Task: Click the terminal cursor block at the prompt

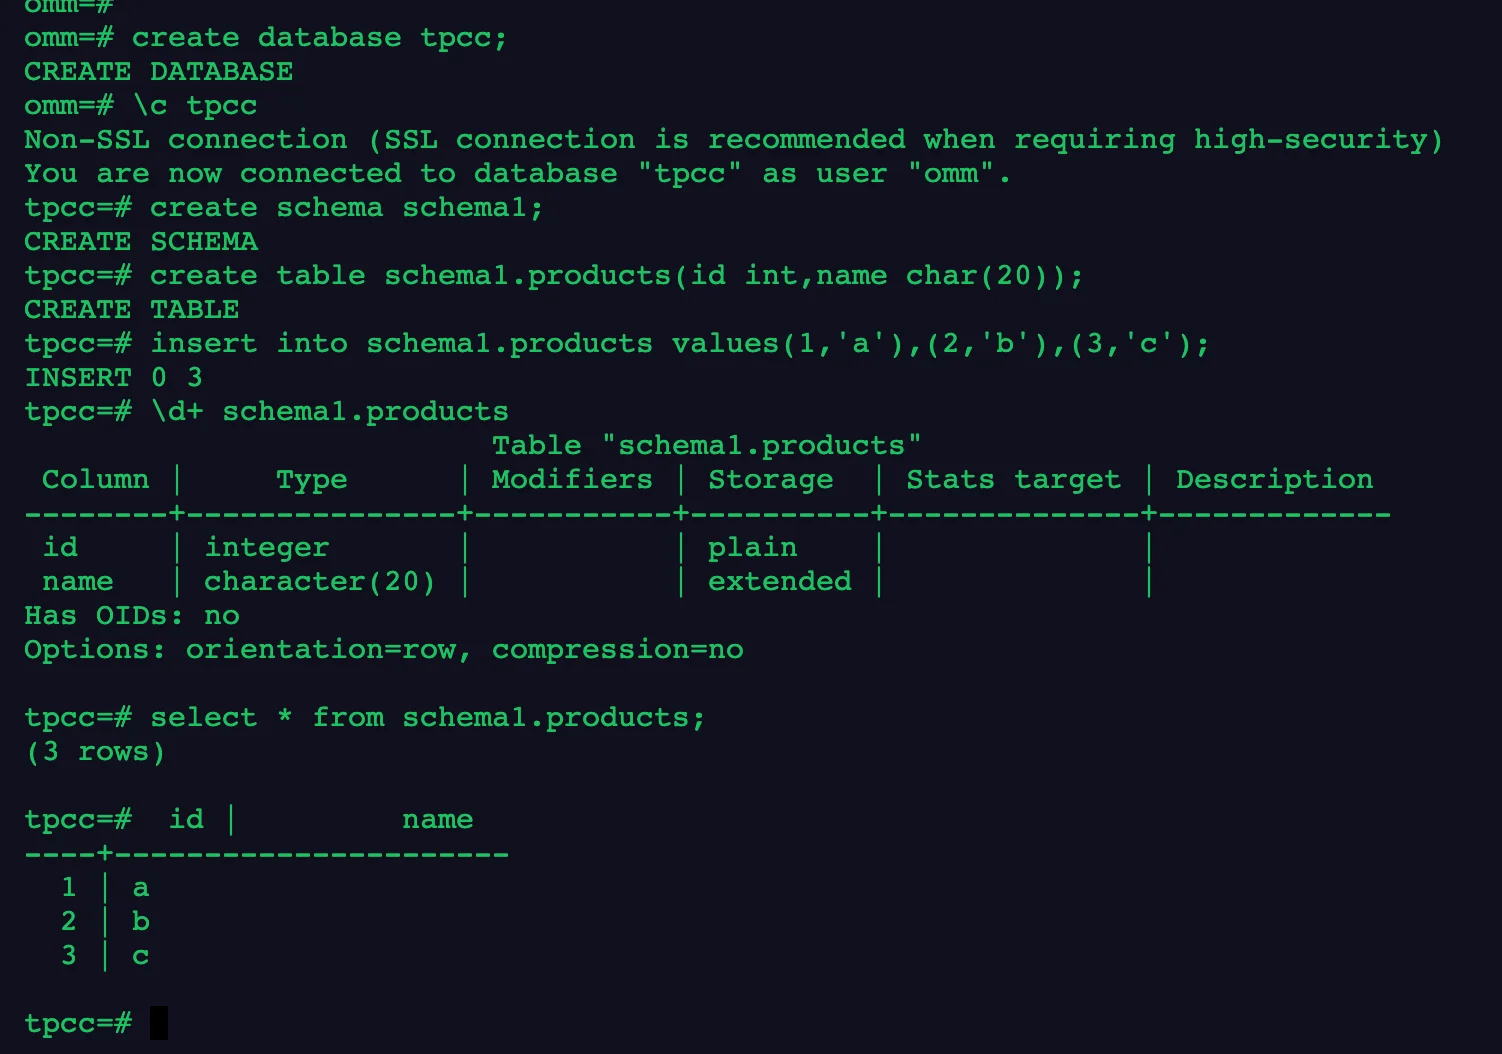Action: [x=159, y=1023]
